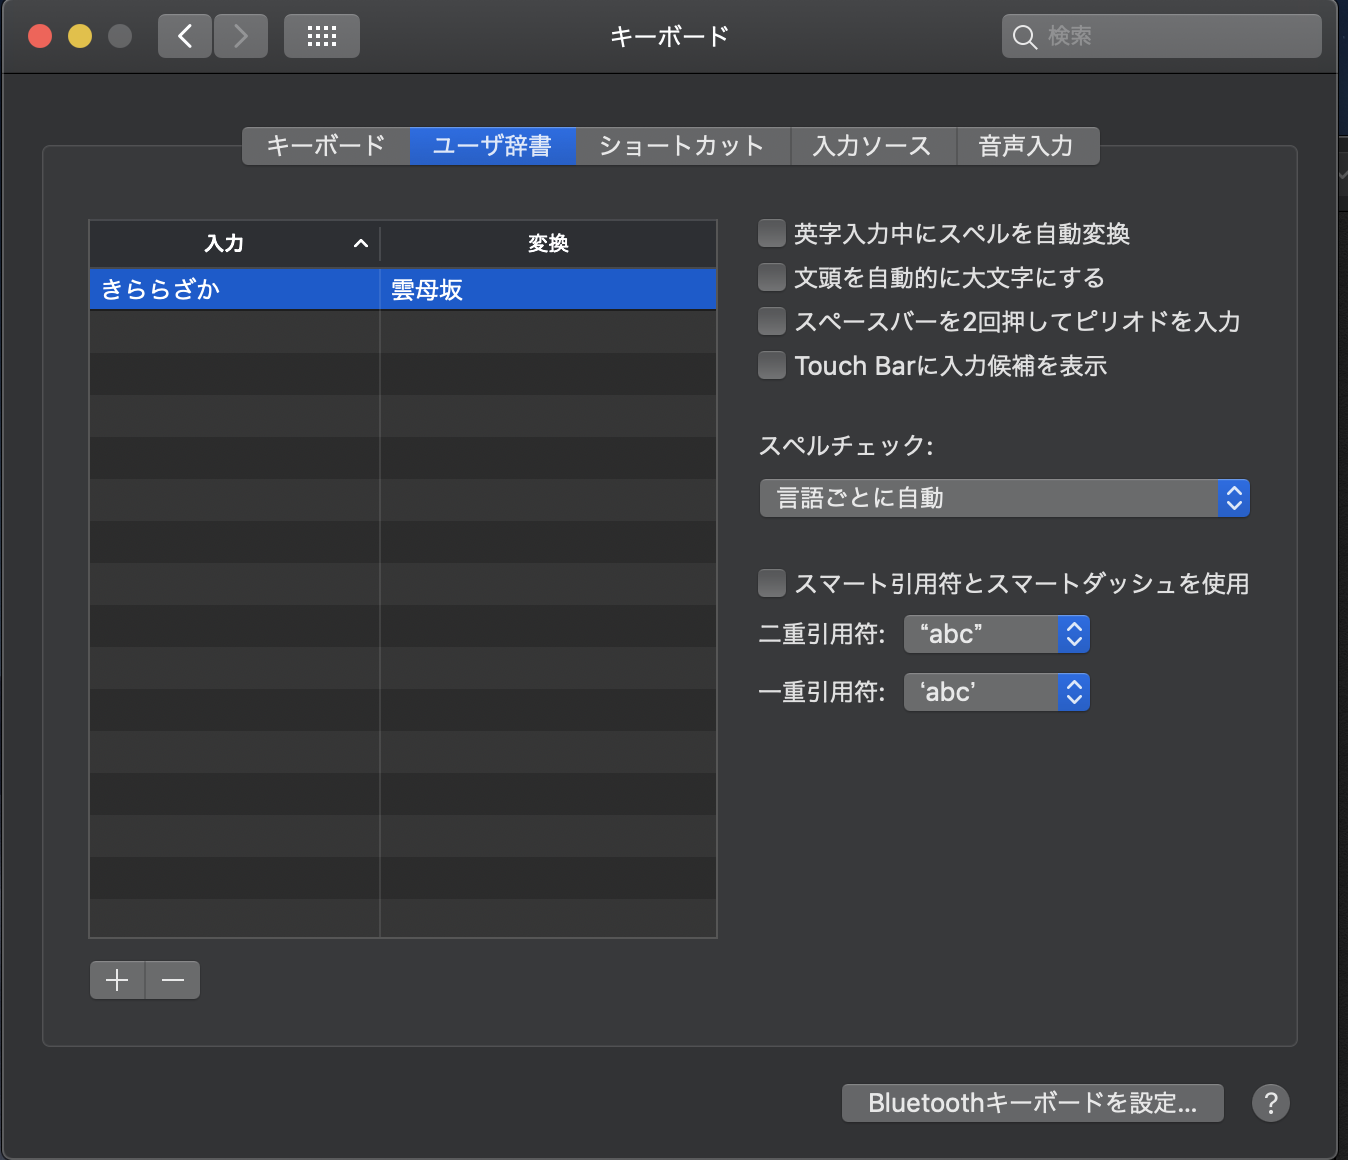Show all preferences grid icon
This screenshot has width=1348, height=1160.
[322, 37]
